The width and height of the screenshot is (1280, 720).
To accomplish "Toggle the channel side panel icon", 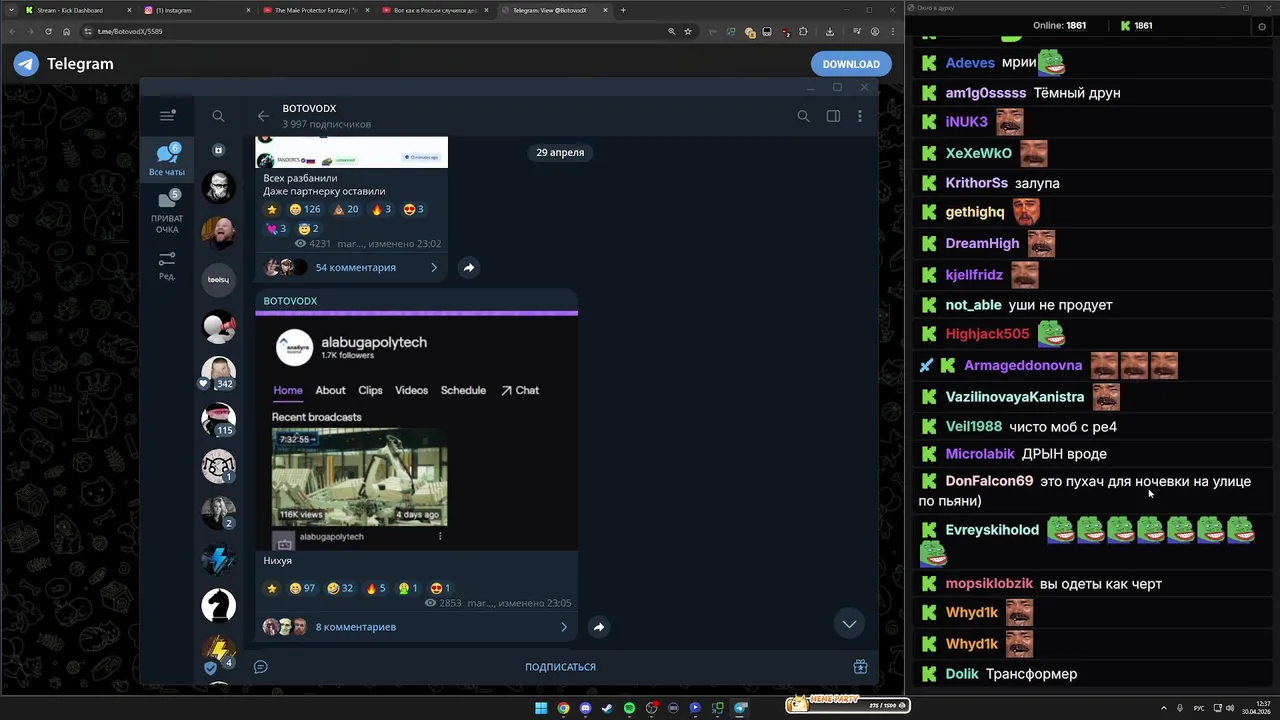I will click(x=833, y=116).
